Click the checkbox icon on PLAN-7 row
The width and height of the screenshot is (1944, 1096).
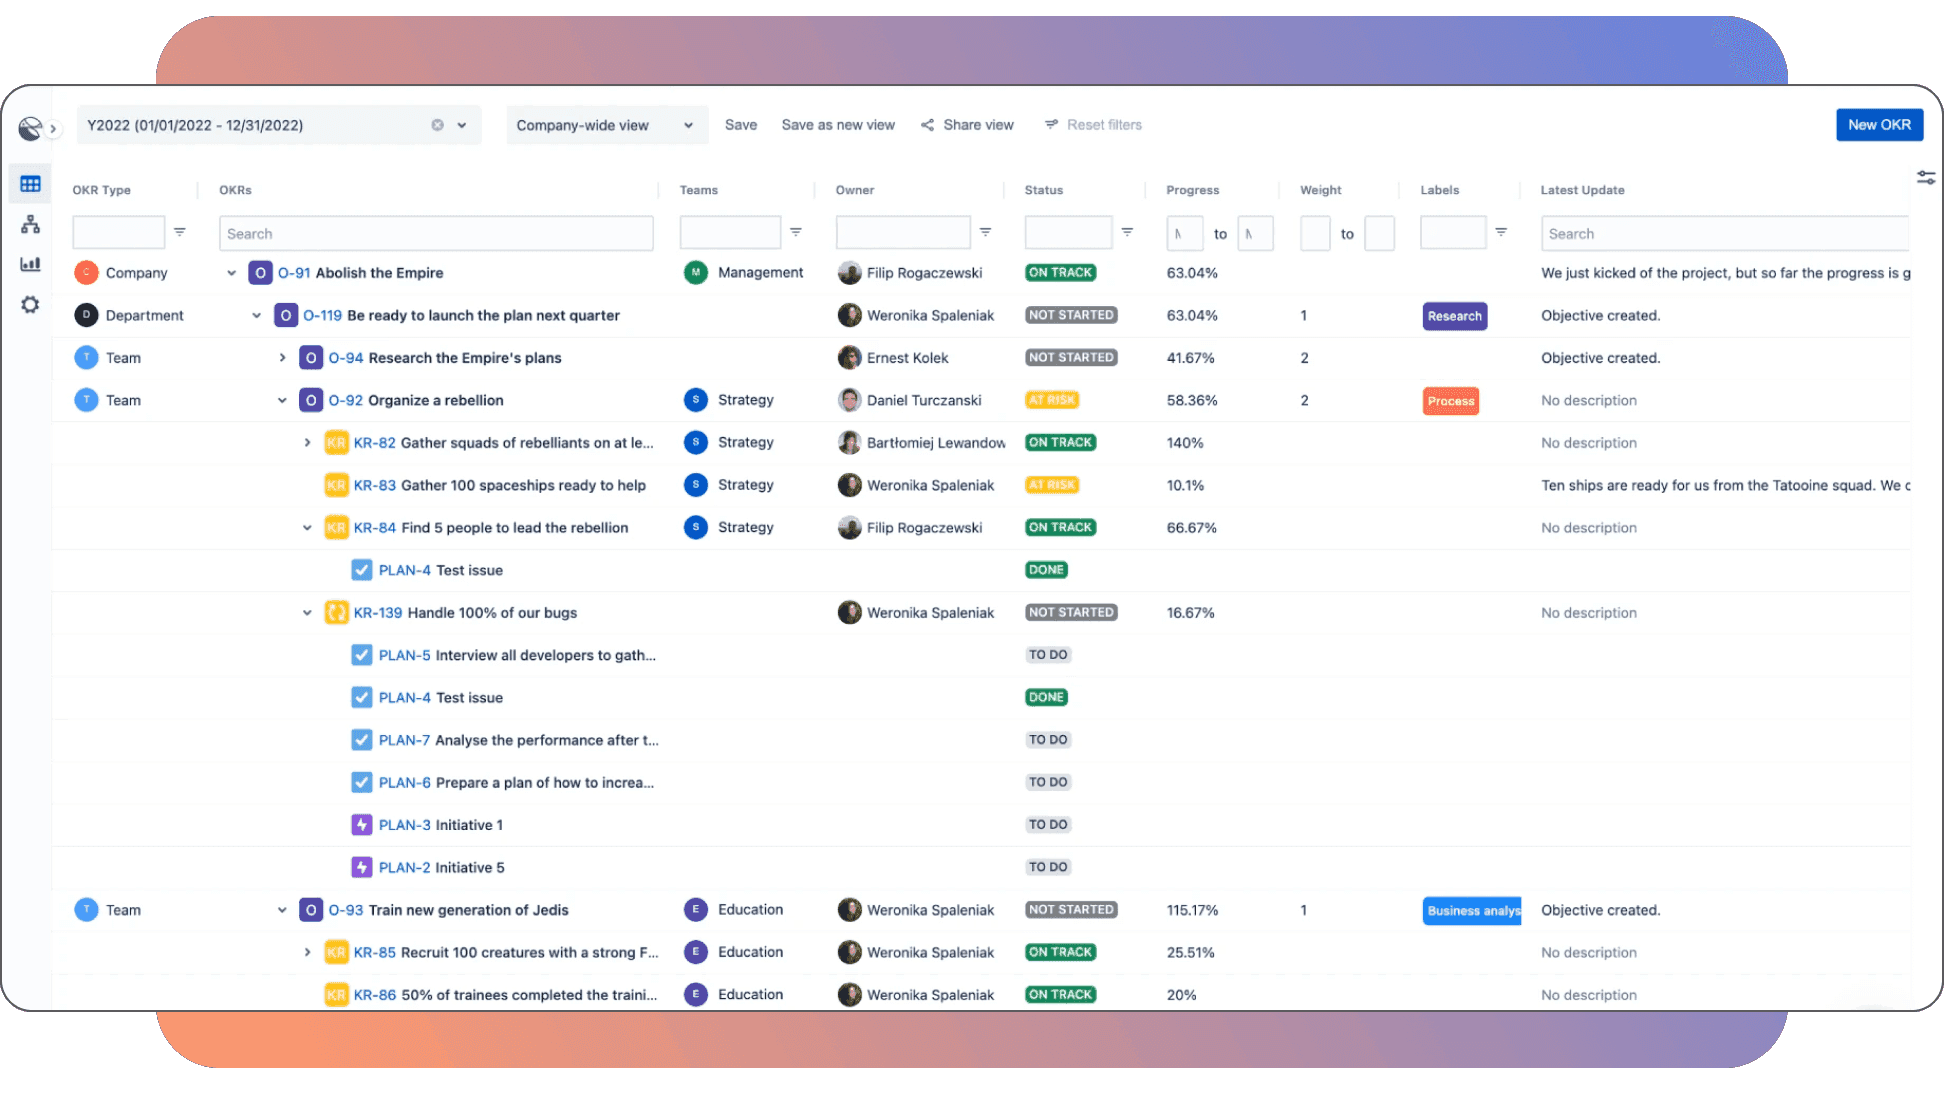(361, 740)
